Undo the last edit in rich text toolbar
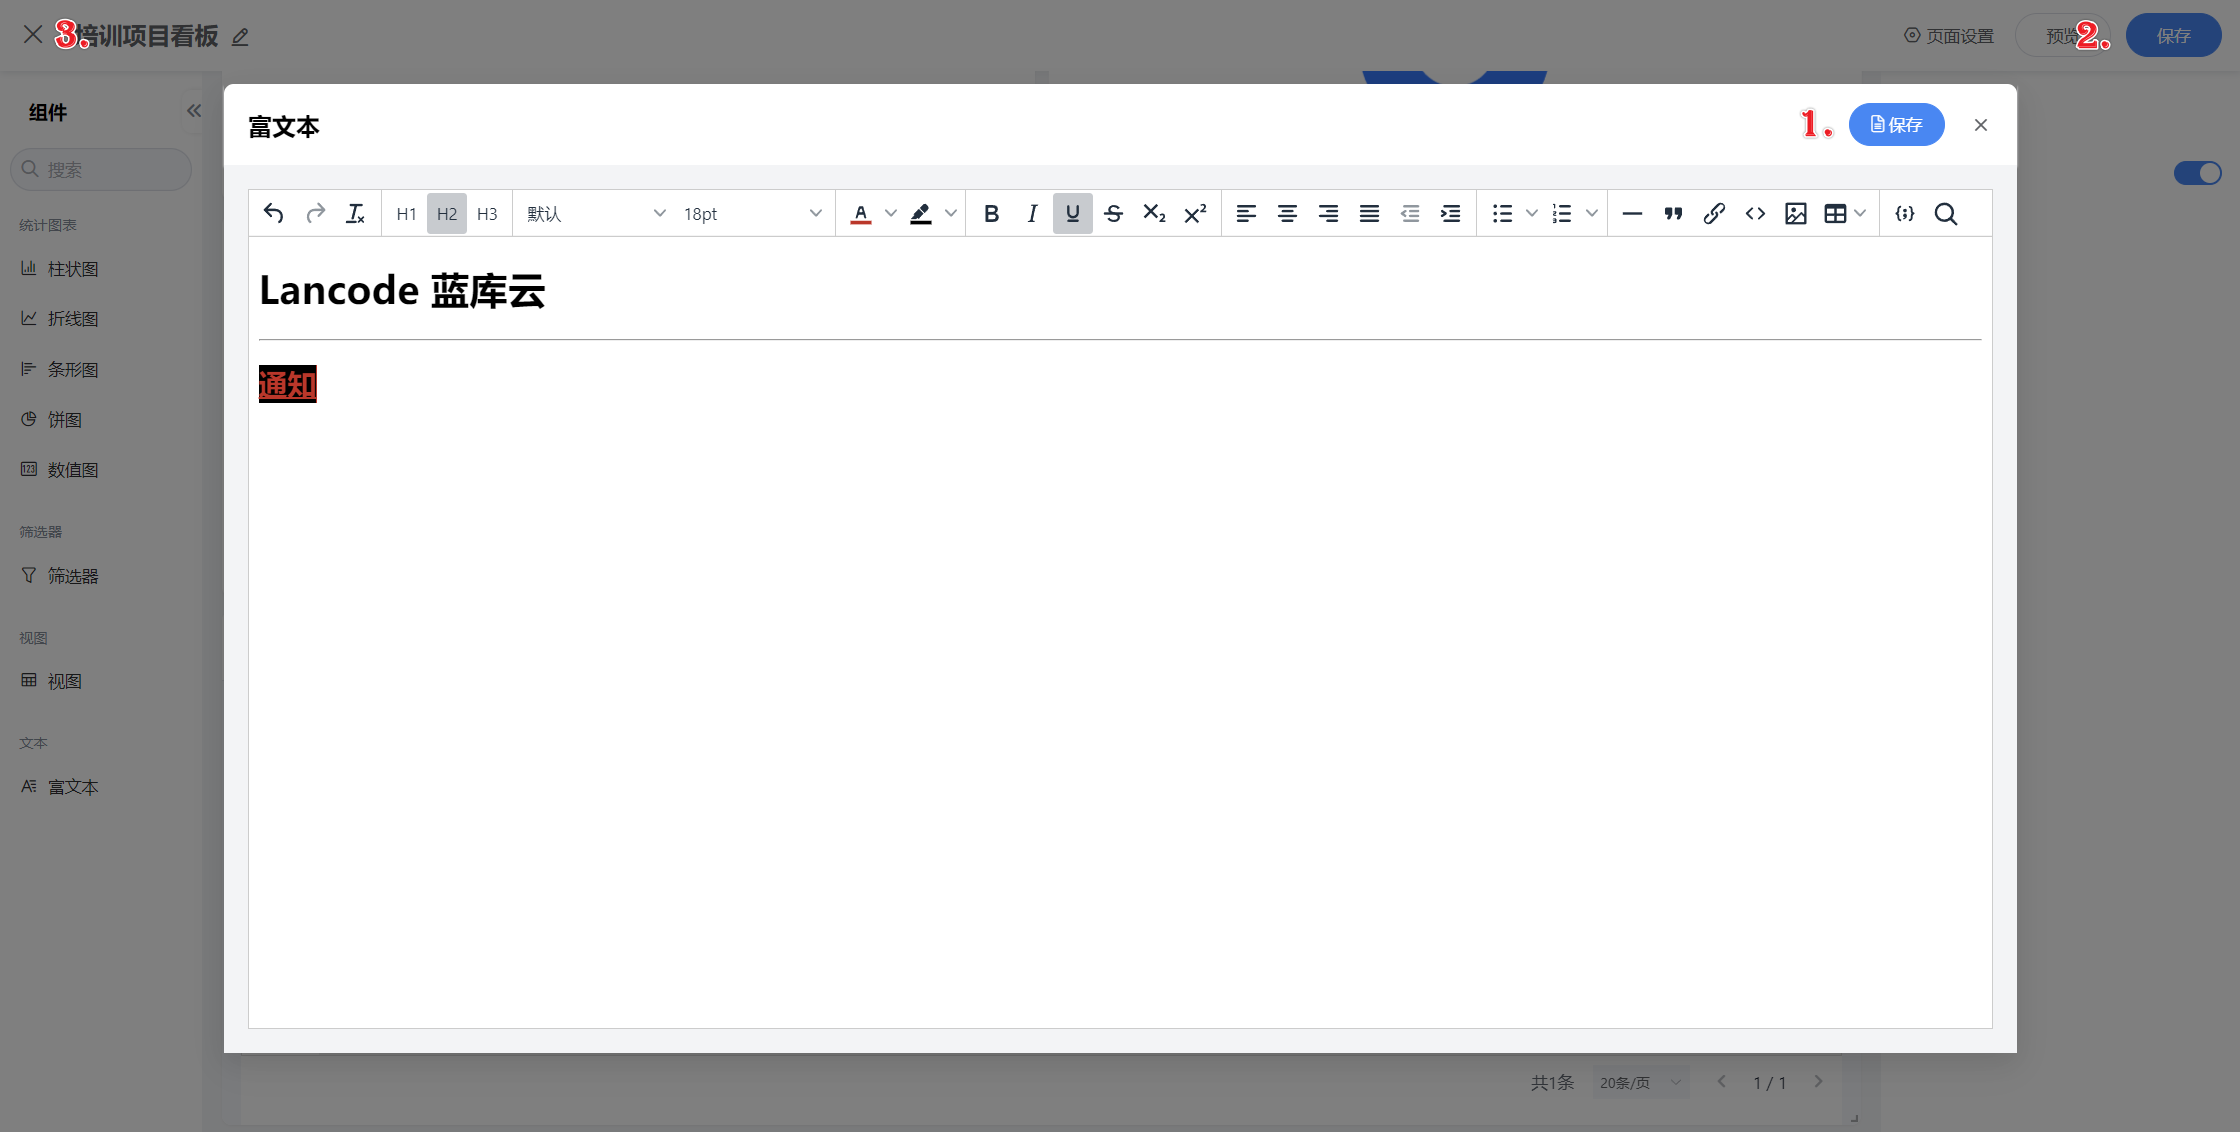This screenshot has height=1132, width=2240. click(x=273, y=213)
